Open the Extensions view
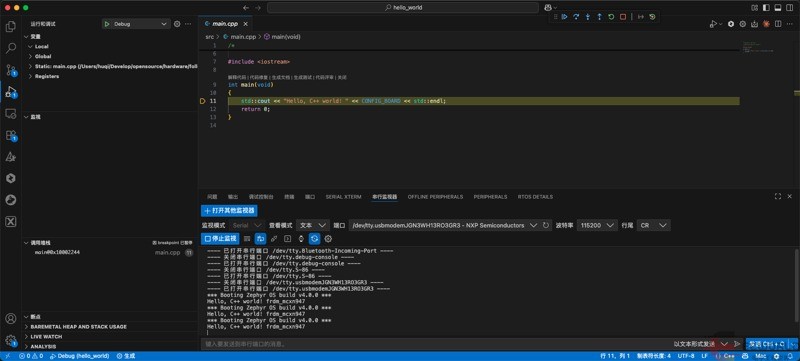Screen dimensions: 800x361 (10, 136)
